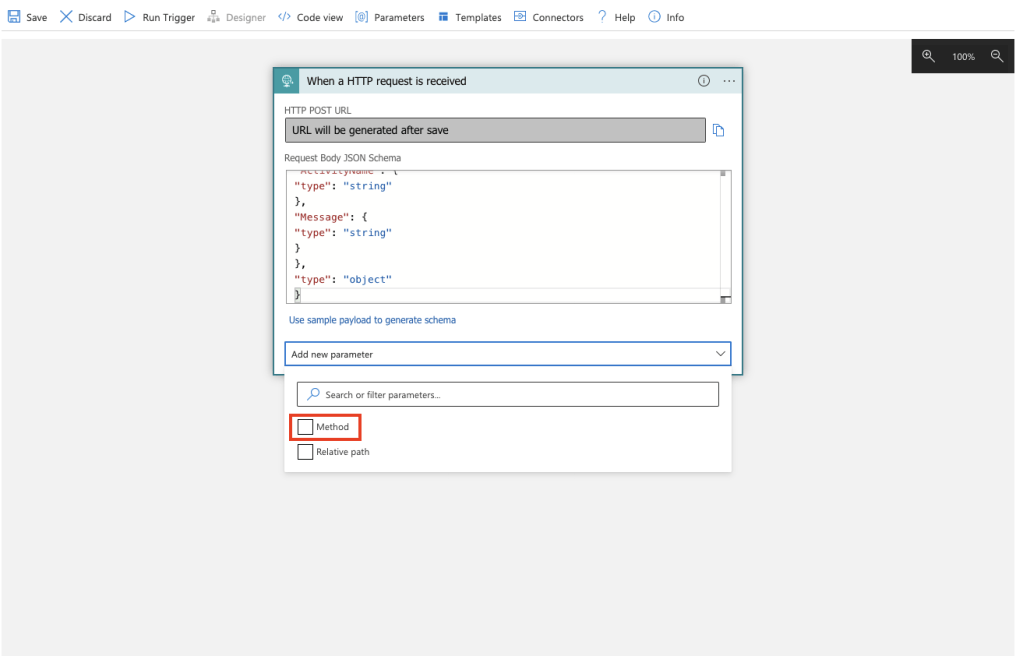The width and height of the screenshot is (1023, 656).
Task: Open the trigger's ellipsis menu
Action: tap(729, 81)
